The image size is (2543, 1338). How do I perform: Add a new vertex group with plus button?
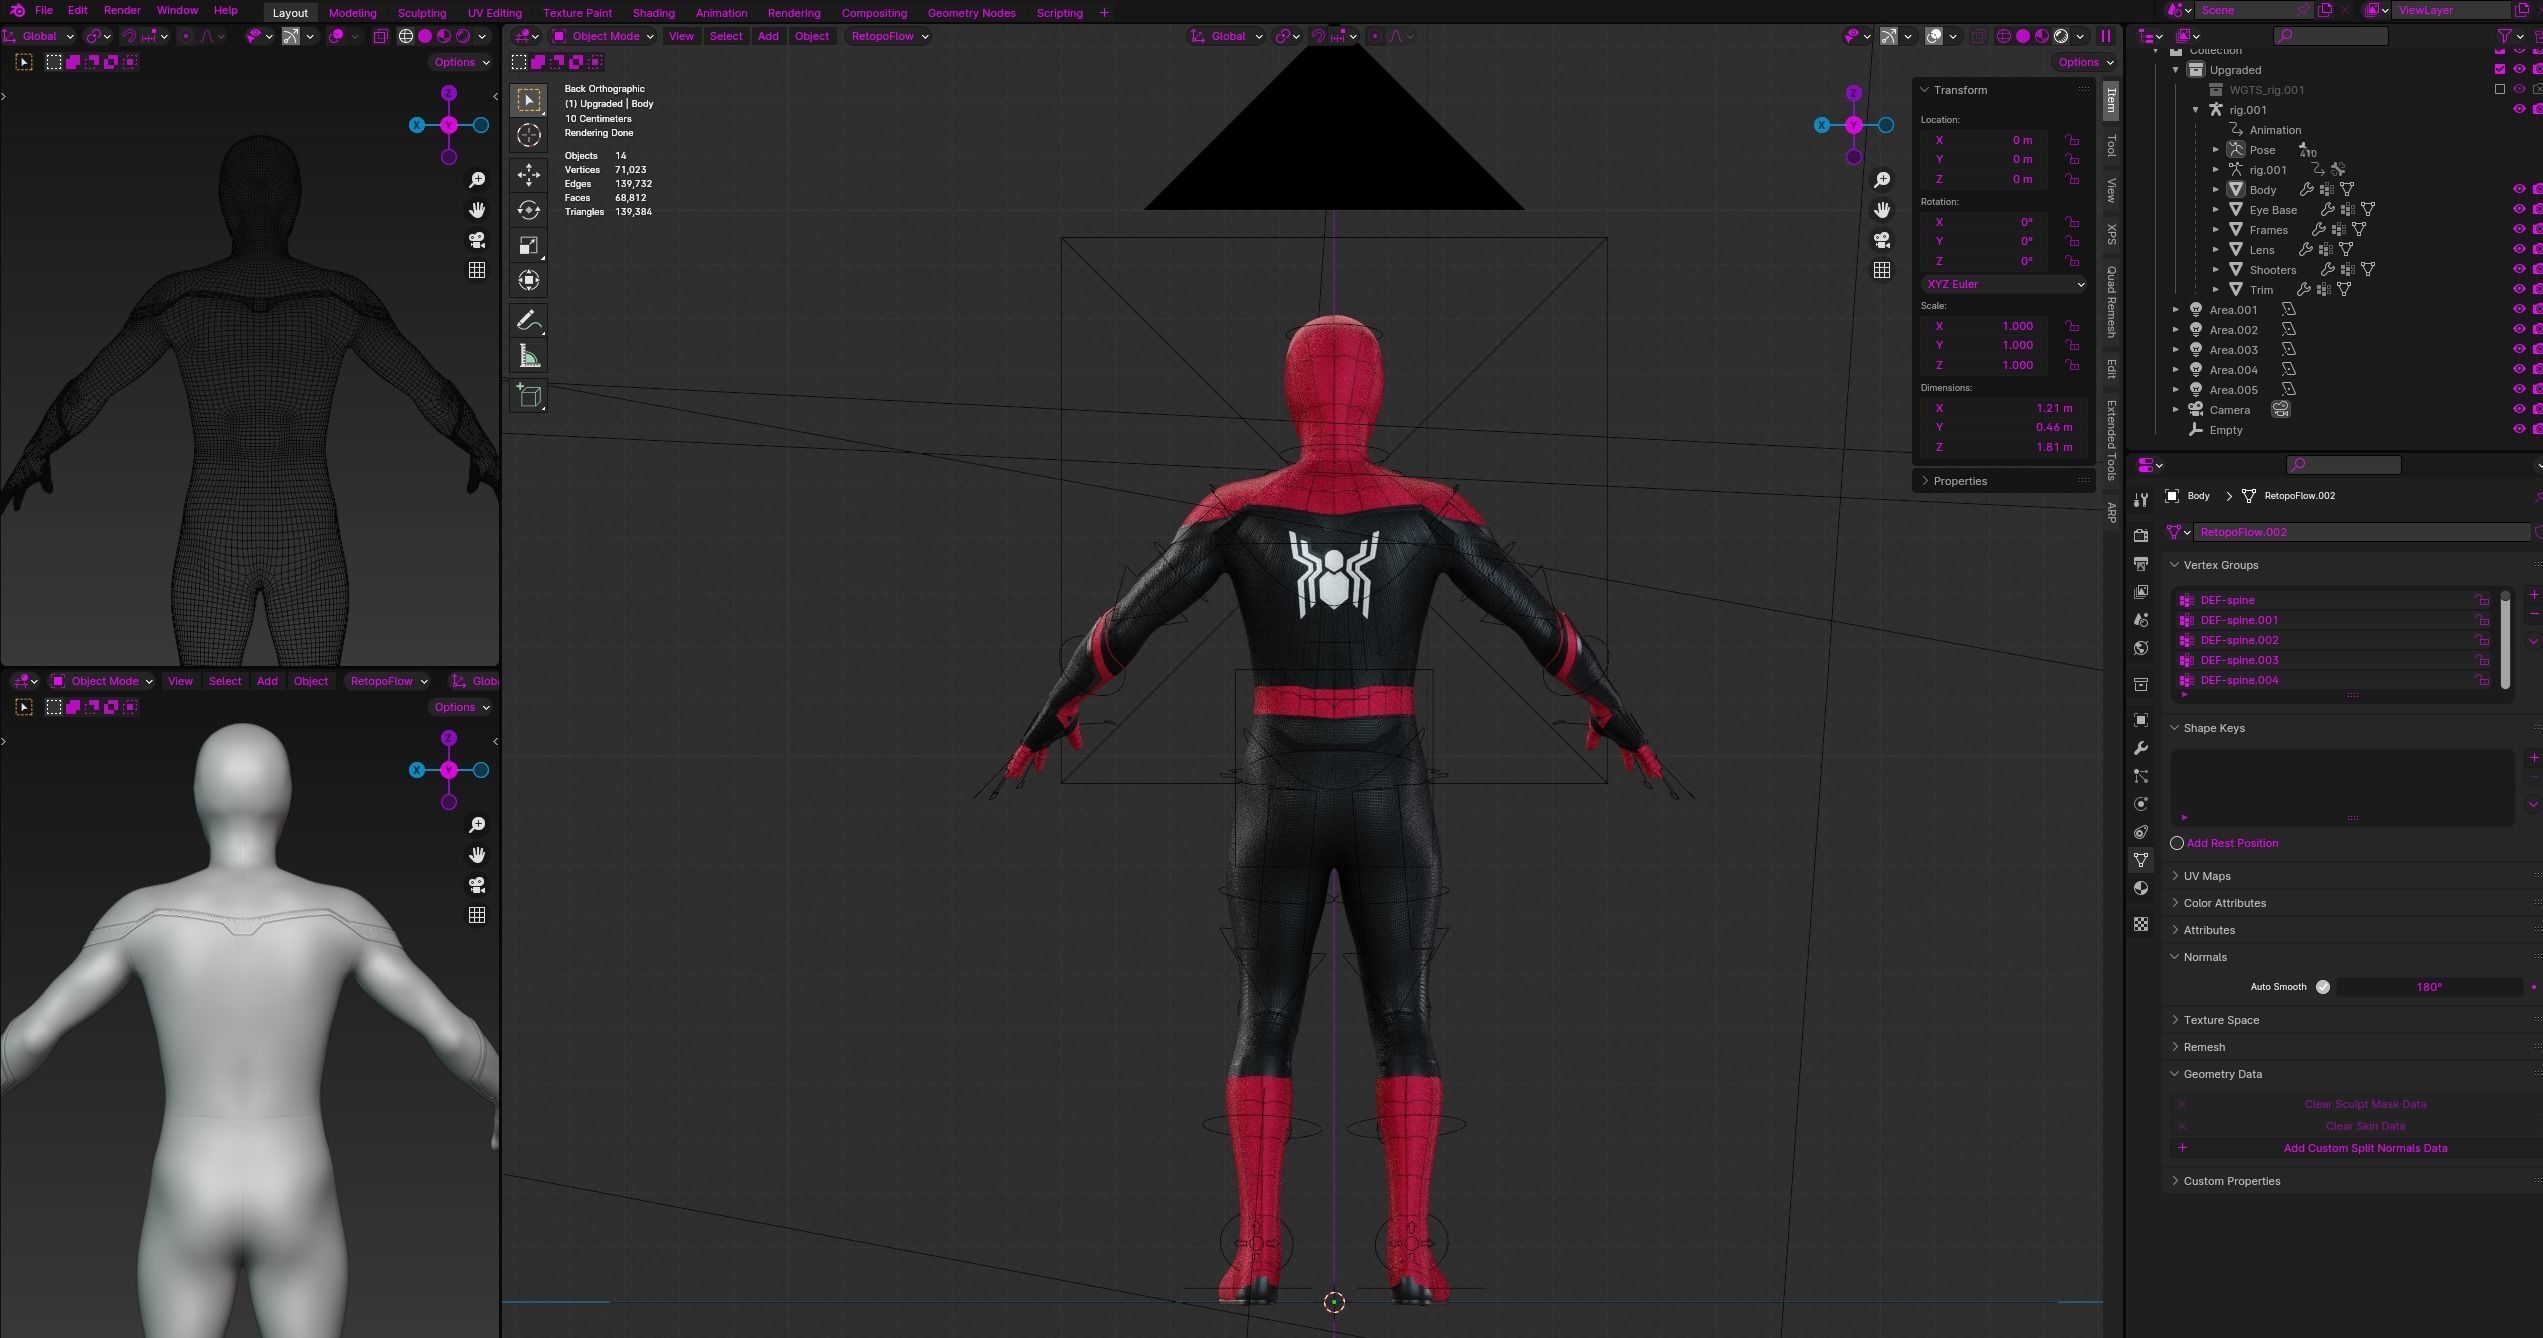2534,595
